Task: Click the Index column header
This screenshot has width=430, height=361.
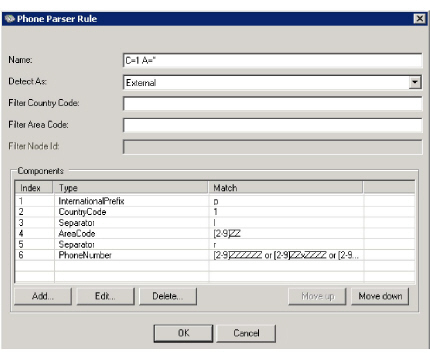Action: [34, 188]
